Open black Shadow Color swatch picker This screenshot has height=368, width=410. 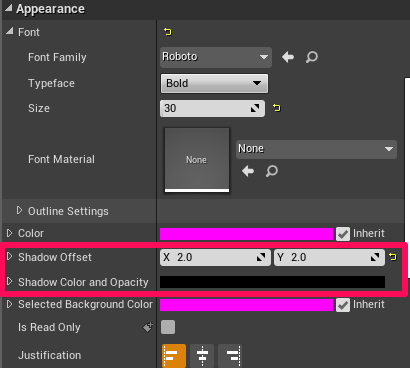click(x=272, y=282)
